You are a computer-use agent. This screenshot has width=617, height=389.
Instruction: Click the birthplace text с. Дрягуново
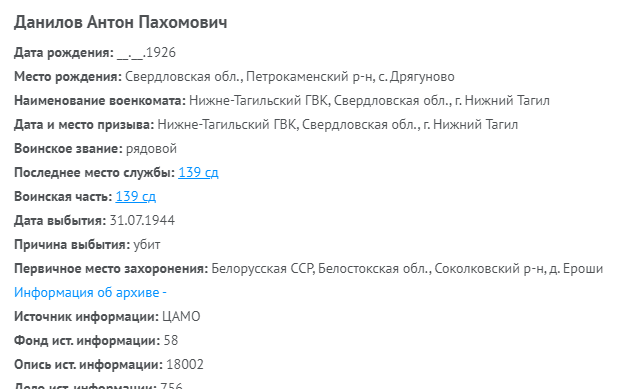point(416,76)
